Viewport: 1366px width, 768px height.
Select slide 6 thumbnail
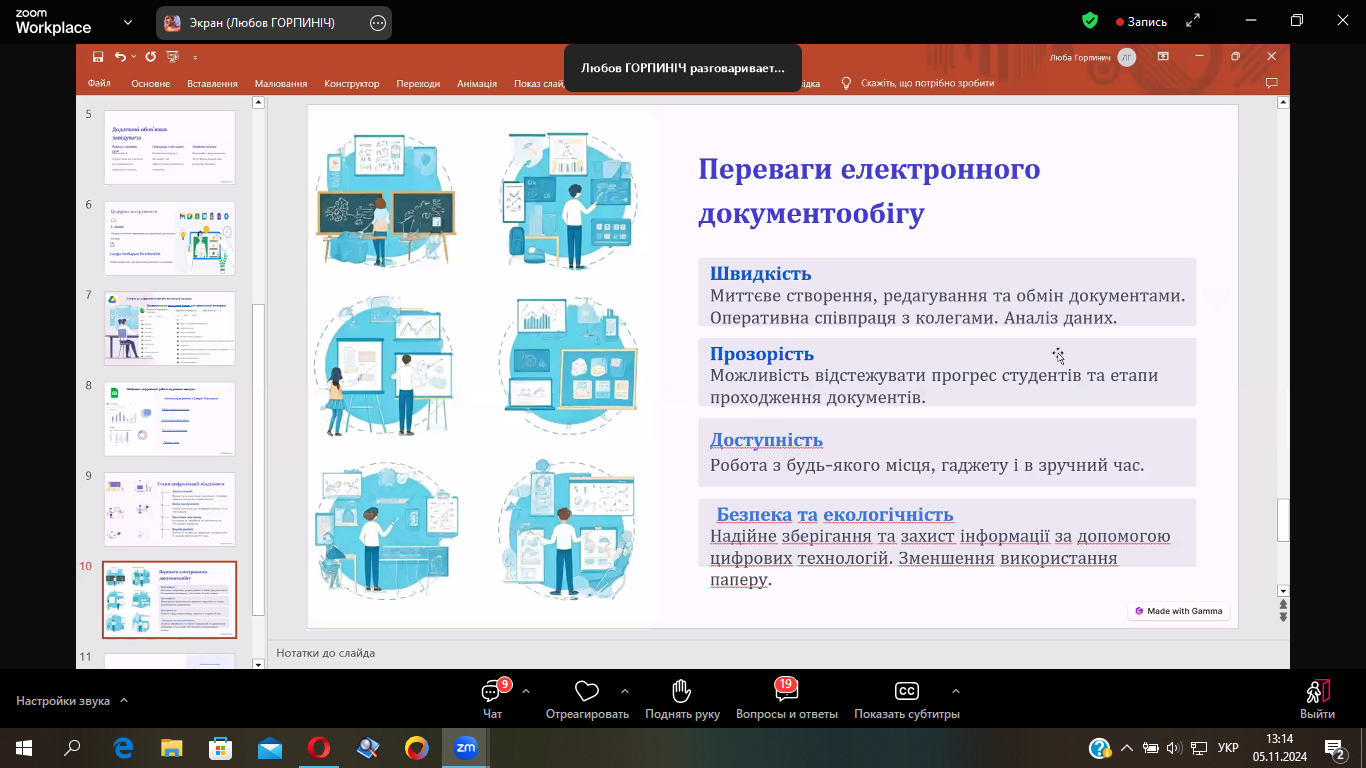(170, 238)
